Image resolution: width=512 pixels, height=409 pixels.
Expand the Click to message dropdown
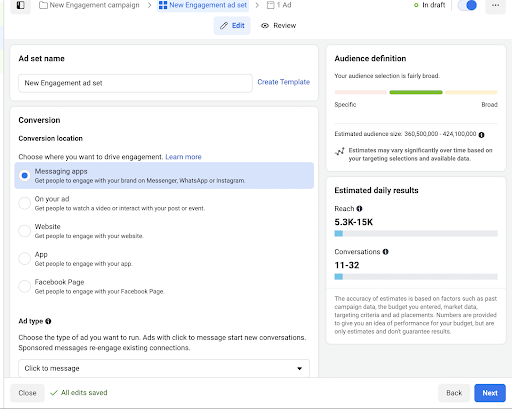point(164,368)
